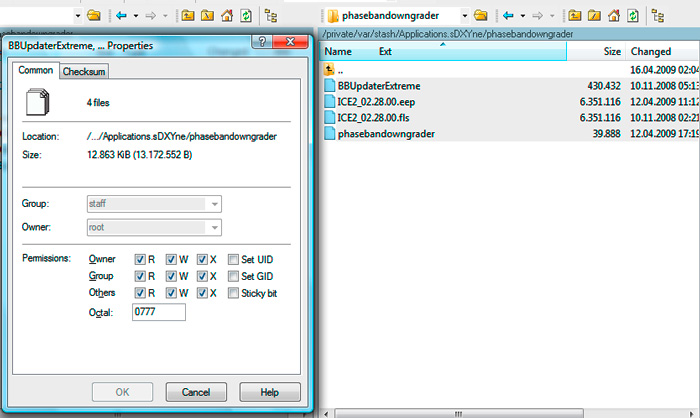This screenshot has height=418, width=700.
Task: Enable the Set GID checkbox
Action: (233, 276)
